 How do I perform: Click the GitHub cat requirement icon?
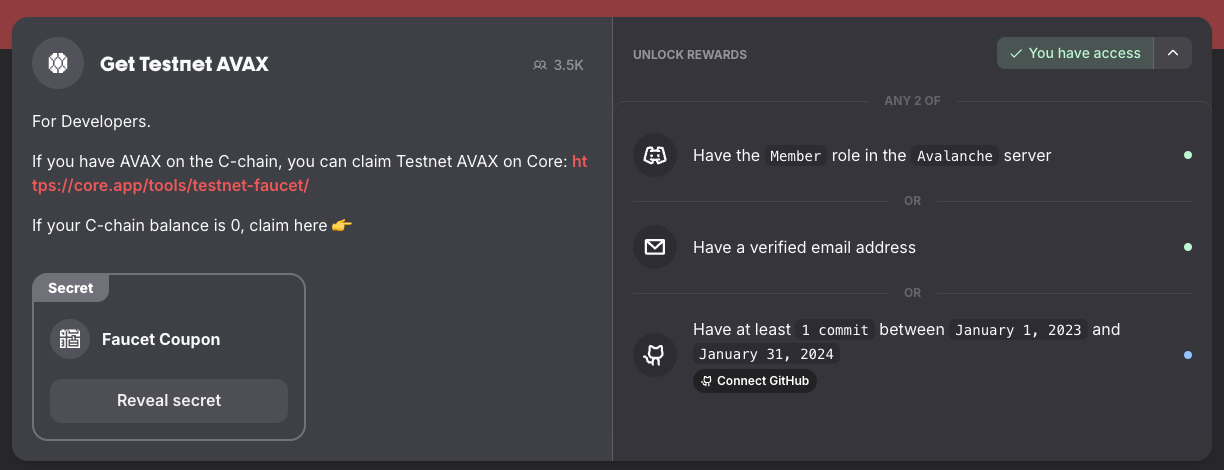click(x=655, y=355)
